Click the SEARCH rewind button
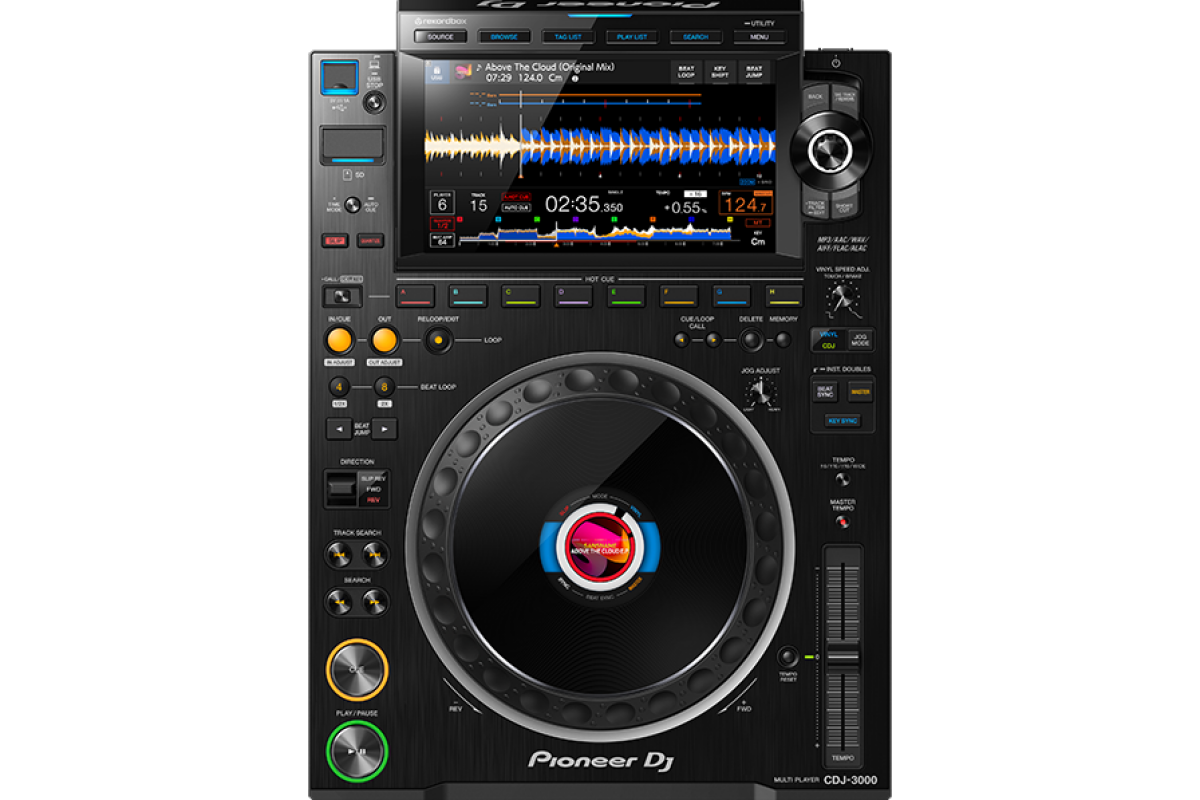The image size is (1200, 800). [340, 601]
